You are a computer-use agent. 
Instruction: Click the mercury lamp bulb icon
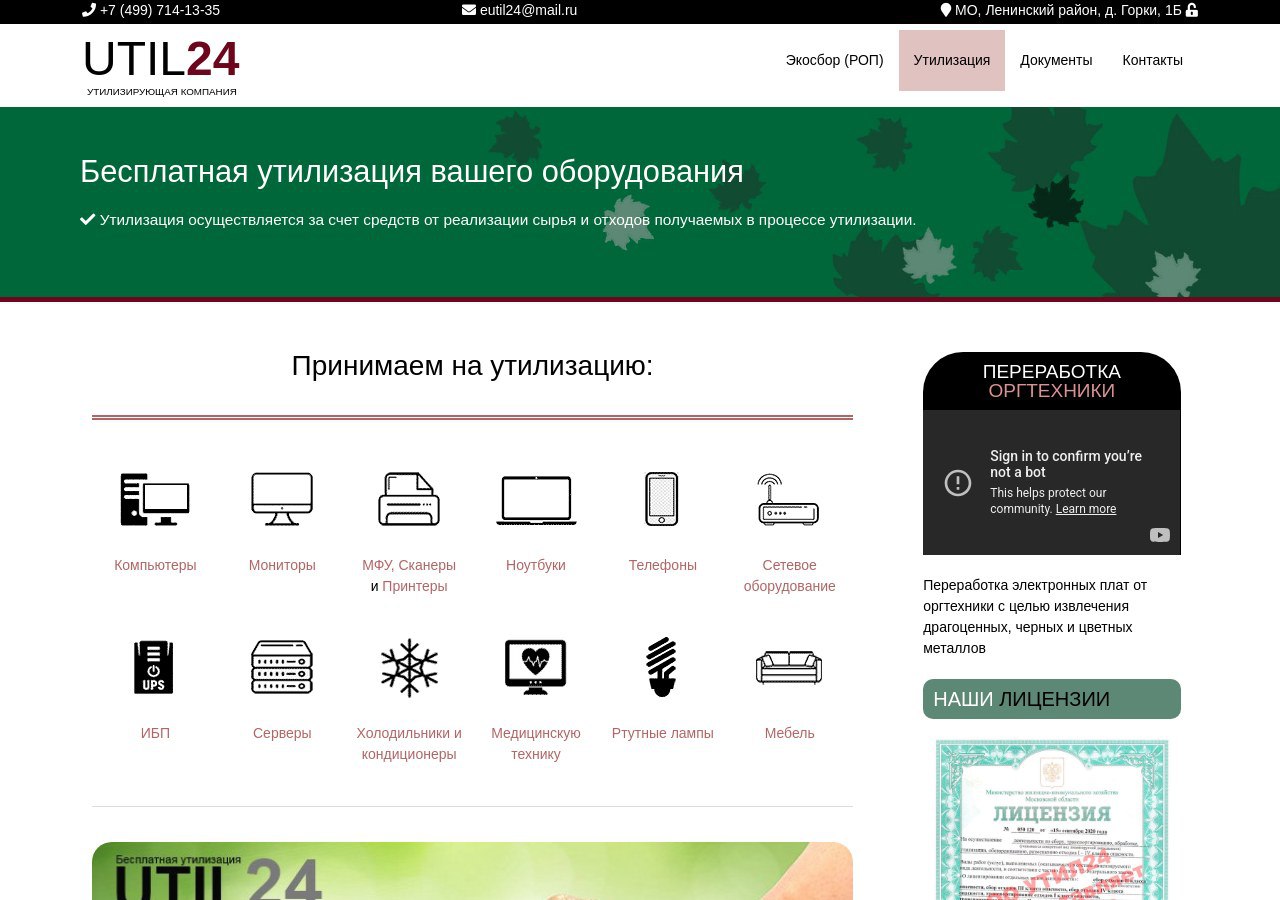tap(662, 667)
